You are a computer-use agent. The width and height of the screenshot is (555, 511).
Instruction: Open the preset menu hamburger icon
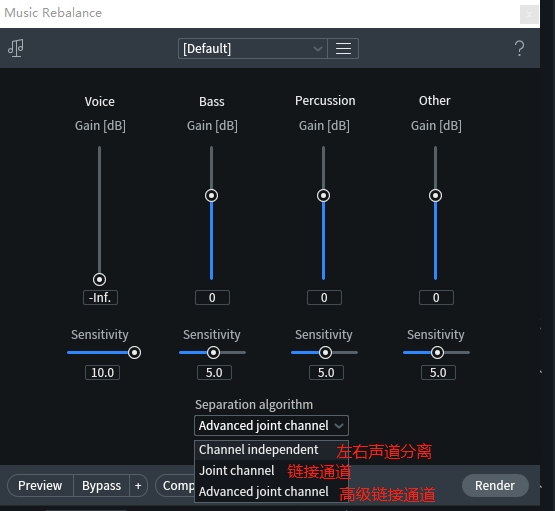pyautogui.click(x=343, y=48)
